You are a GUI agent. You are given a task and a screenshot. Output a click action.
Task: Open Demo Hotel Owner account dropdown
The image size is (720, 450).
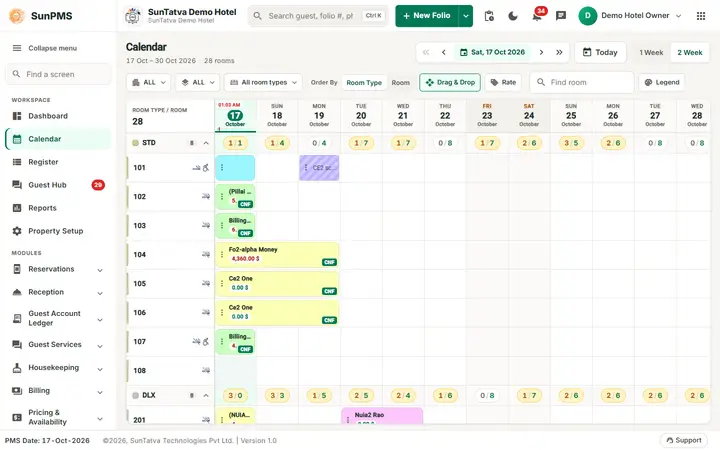click(x=630, y=16)
